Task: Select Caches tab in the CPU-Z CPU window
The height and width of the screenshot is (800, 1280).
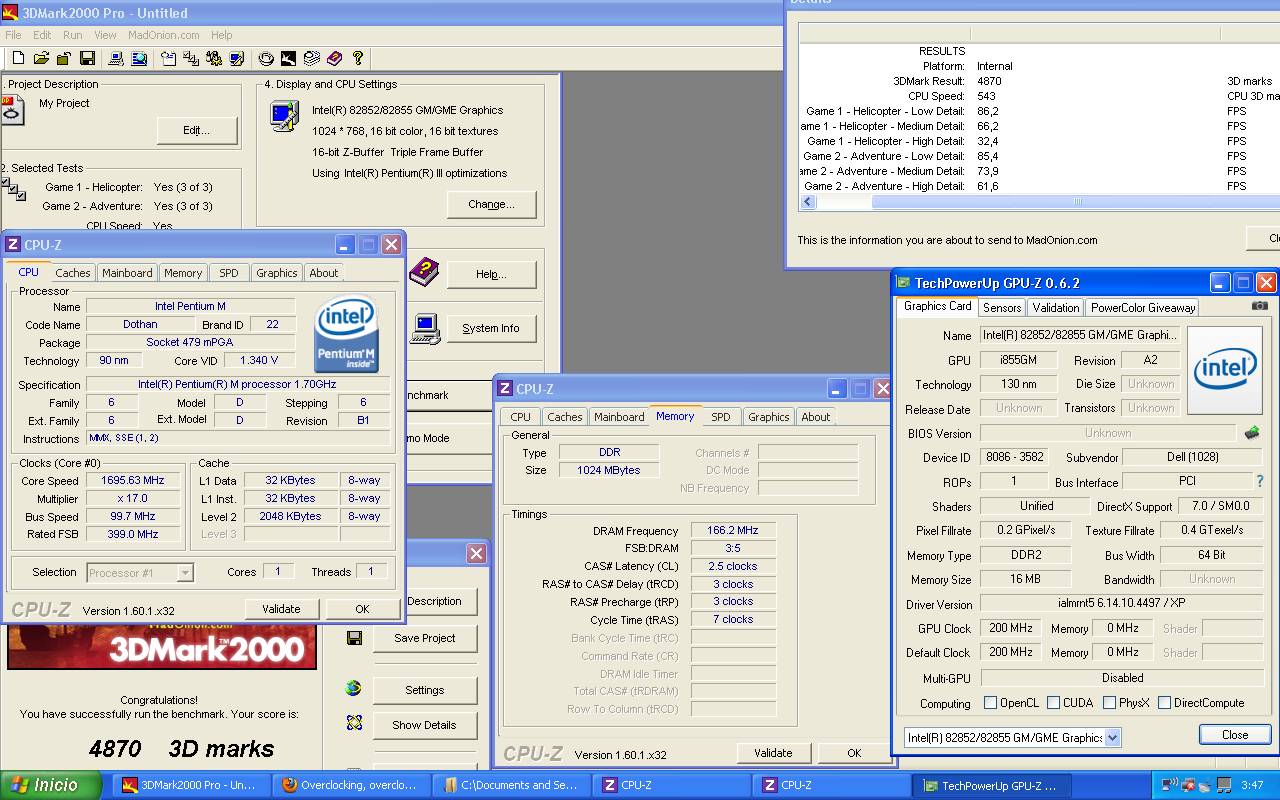Action: 72,273
